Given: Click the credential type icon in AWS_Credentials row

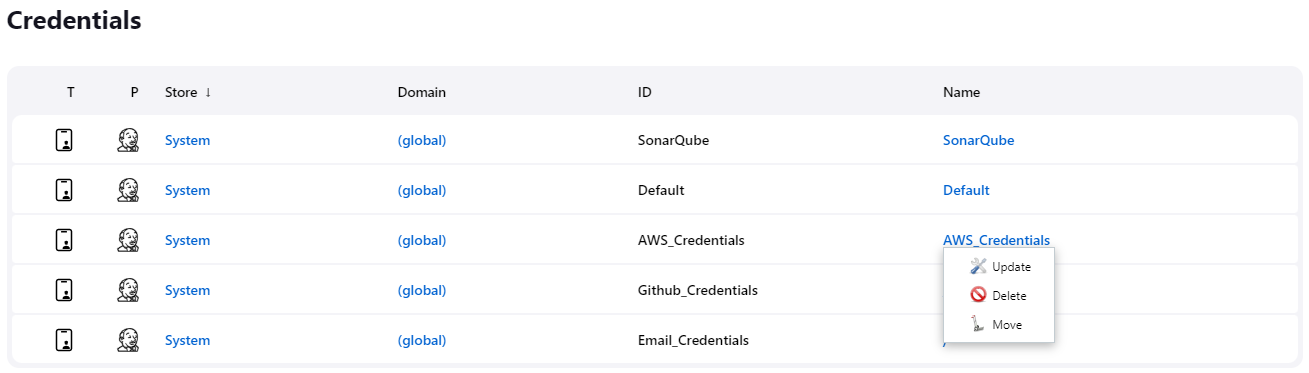Looking at the screenshot, I should [64, 240].
